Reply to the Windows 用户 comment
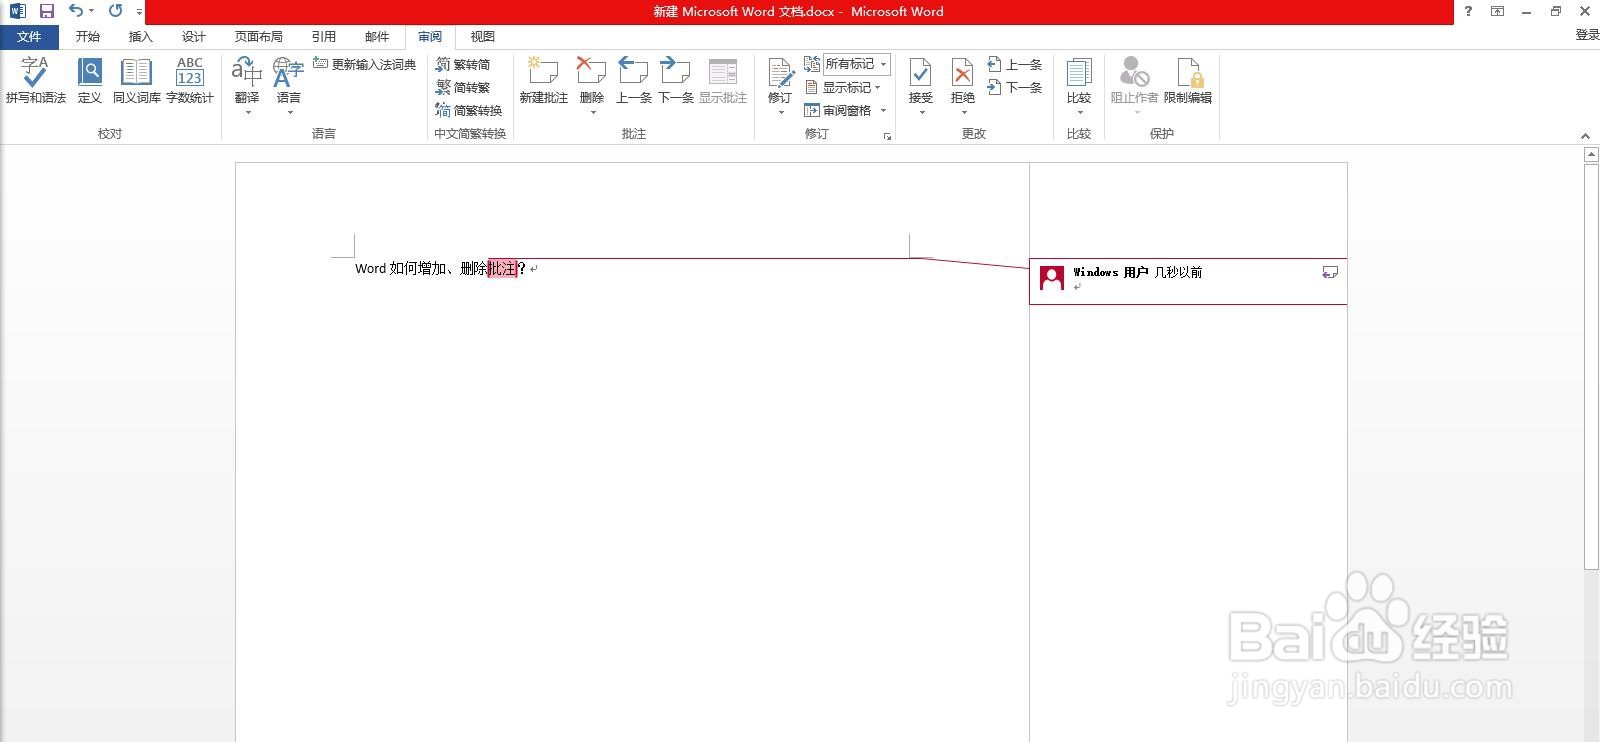The image size is (1600, 742). 1330,272
